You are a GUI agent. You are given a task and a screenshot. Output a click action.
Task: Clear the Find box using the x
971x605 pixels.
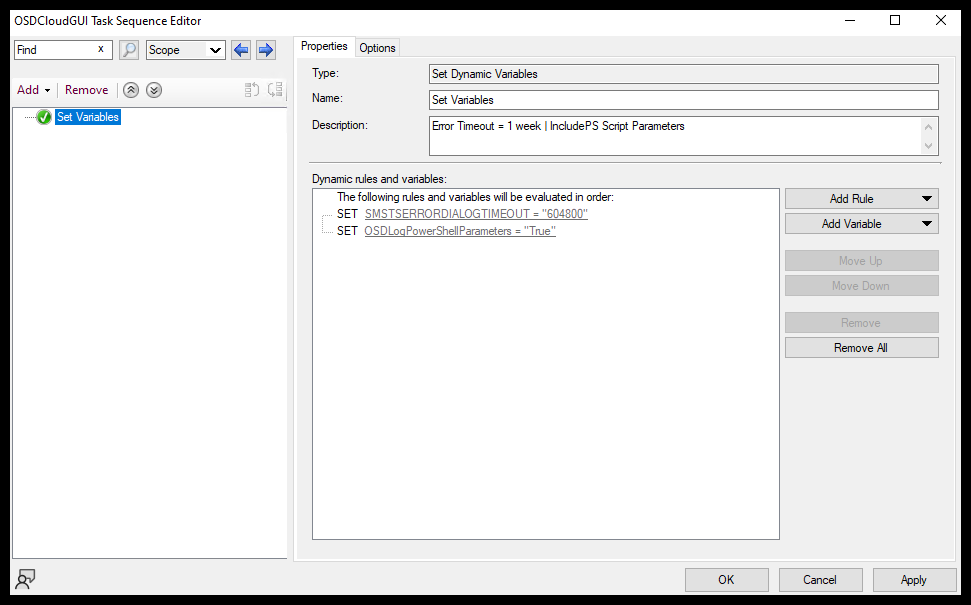[x=100, y=49]
